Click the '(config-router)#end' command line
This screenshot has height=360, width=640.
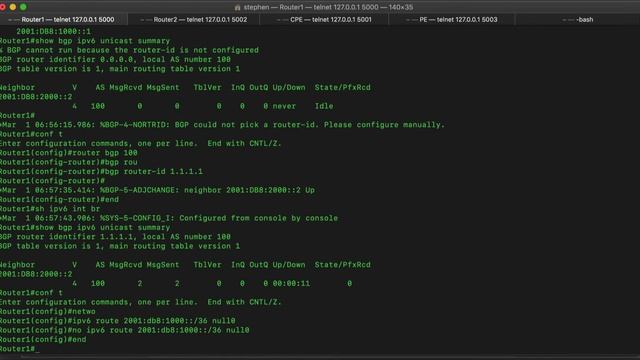[60, 200]
